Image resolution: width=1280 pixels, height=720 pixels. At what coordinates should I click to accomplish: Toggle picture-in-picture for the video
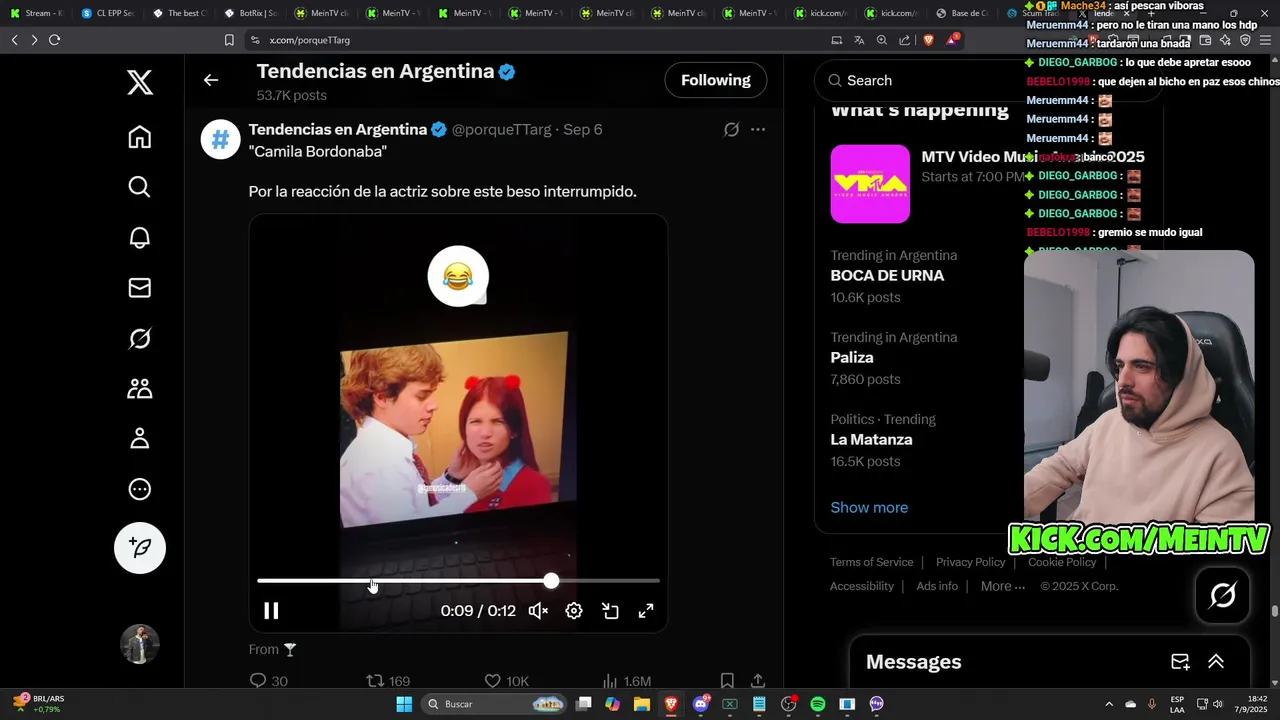[x=610, y=611]
